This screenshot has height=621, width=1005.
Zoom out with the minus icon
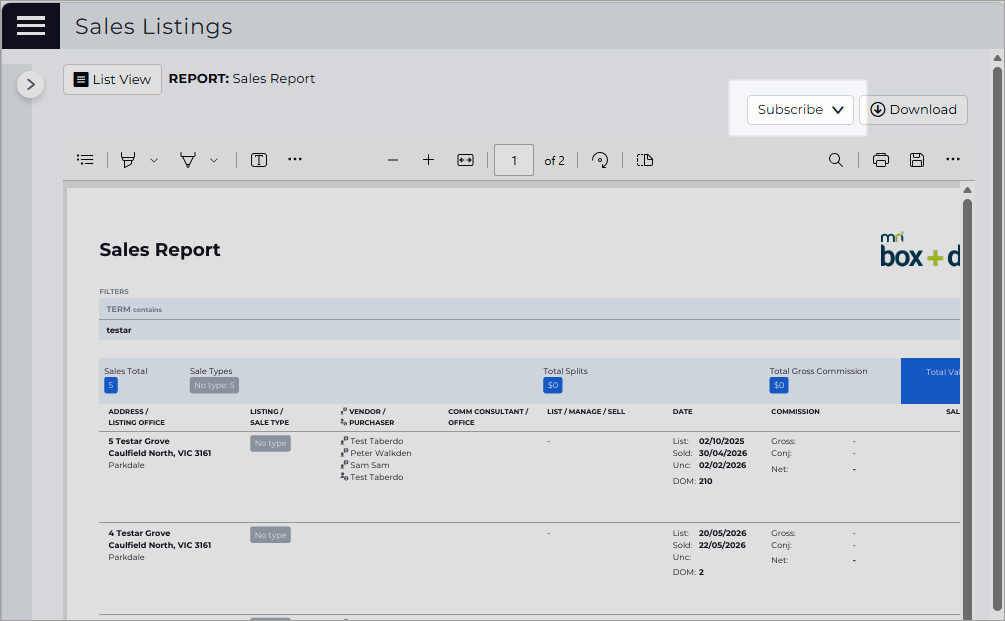pyautogui.click(x=393, y=160)
